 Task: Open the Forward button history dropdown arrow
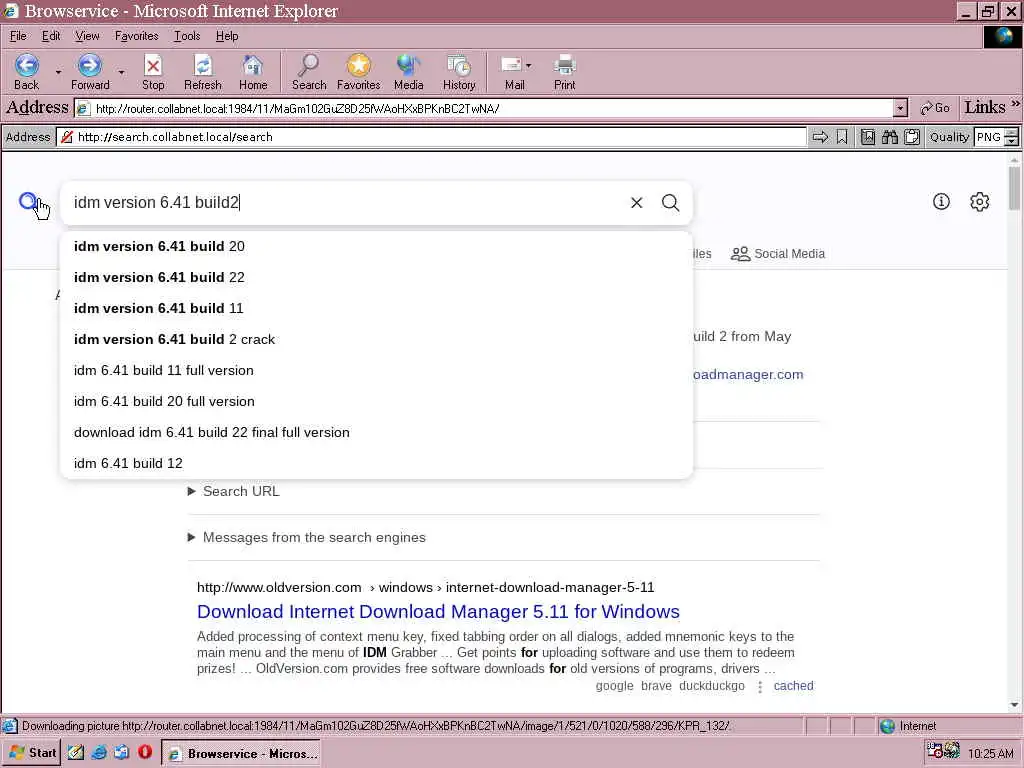(121, 72)
